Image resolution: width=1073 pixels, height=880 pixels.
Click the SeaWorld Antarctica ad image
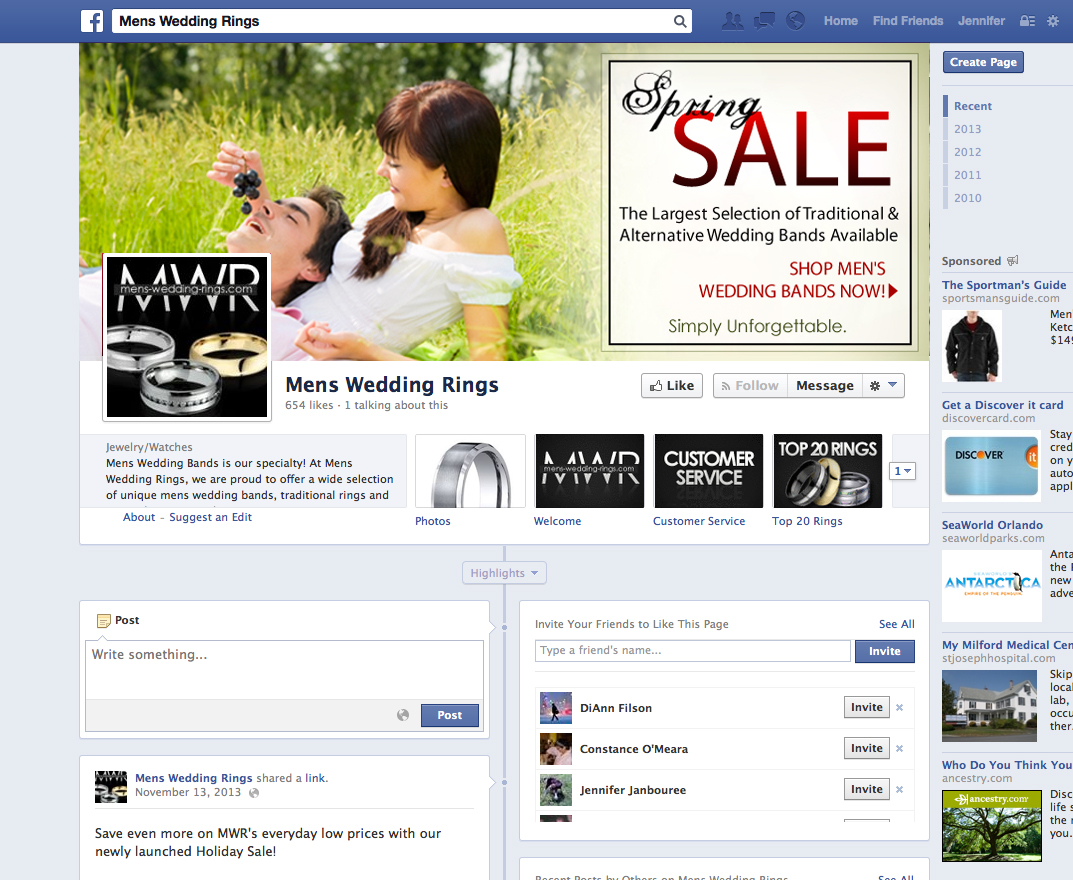point(992,586)
